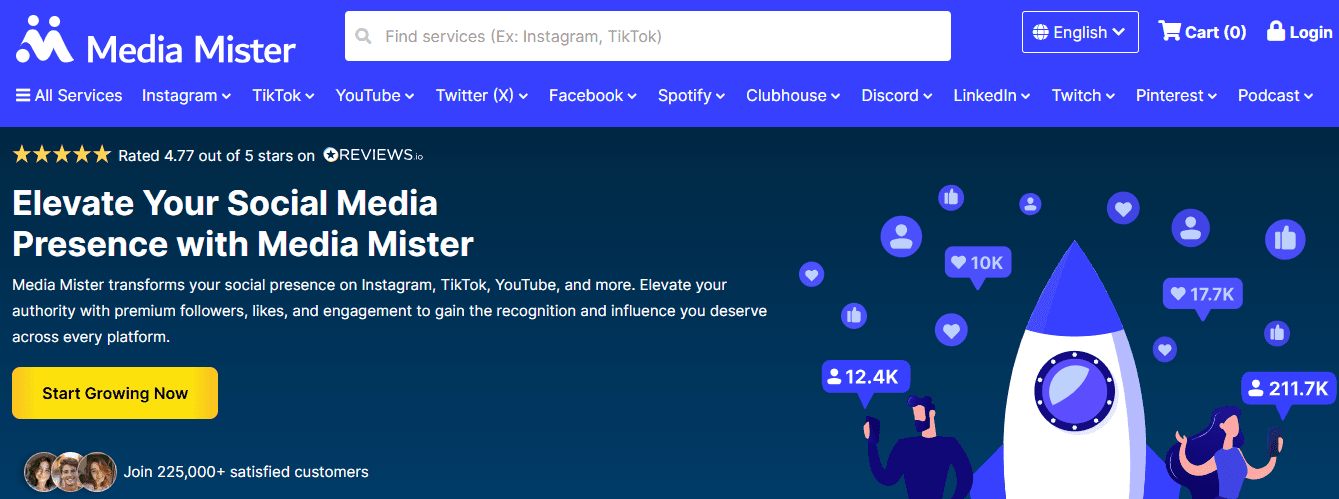Expand the Discord services menu

(897, 96)
